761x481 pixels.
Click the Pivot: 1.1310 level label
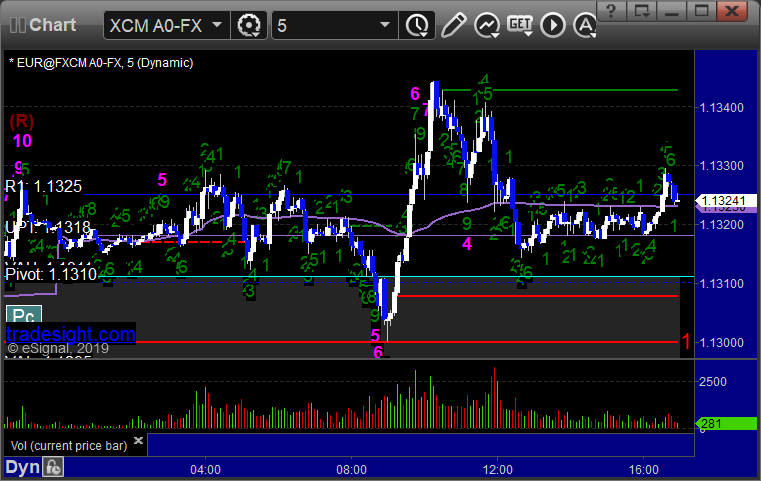[x=51, y=275]
